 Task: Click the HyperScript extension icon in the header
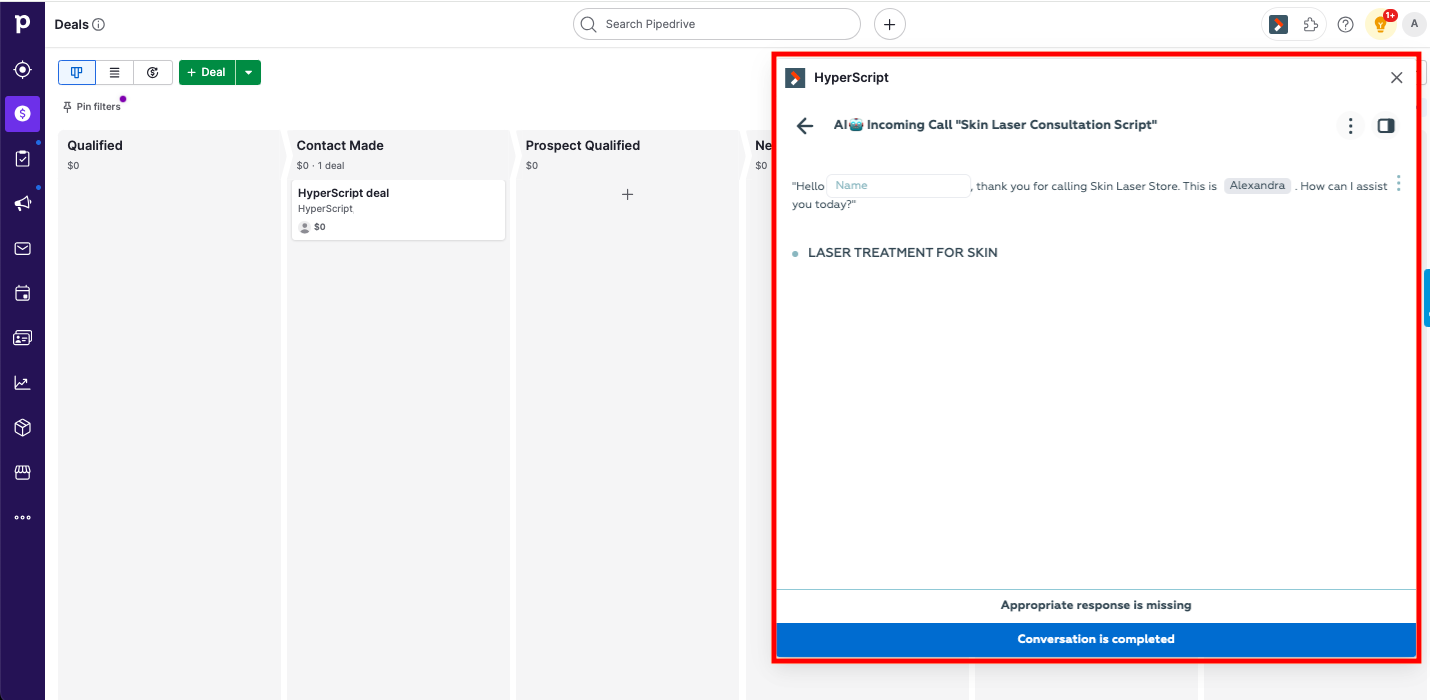[x=1278, y=24]
